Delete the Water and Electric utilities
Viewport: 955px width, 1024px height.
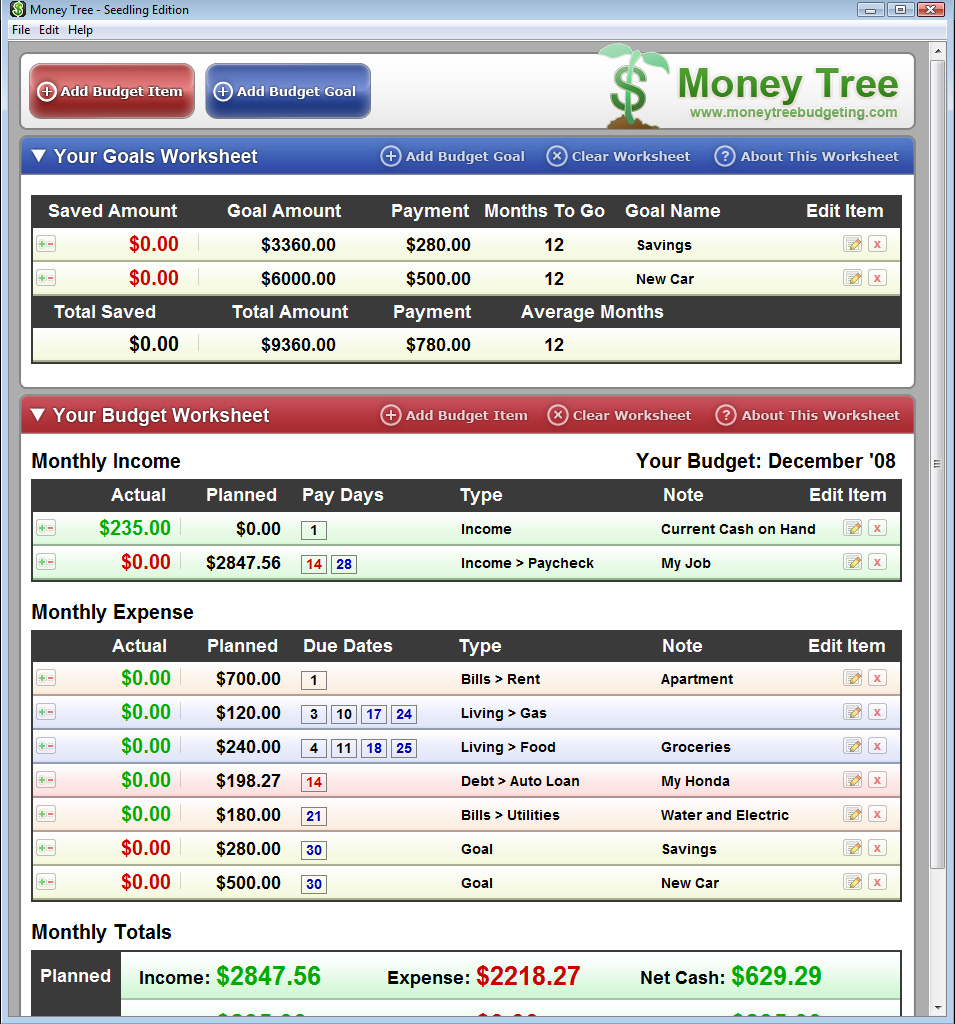877,814
